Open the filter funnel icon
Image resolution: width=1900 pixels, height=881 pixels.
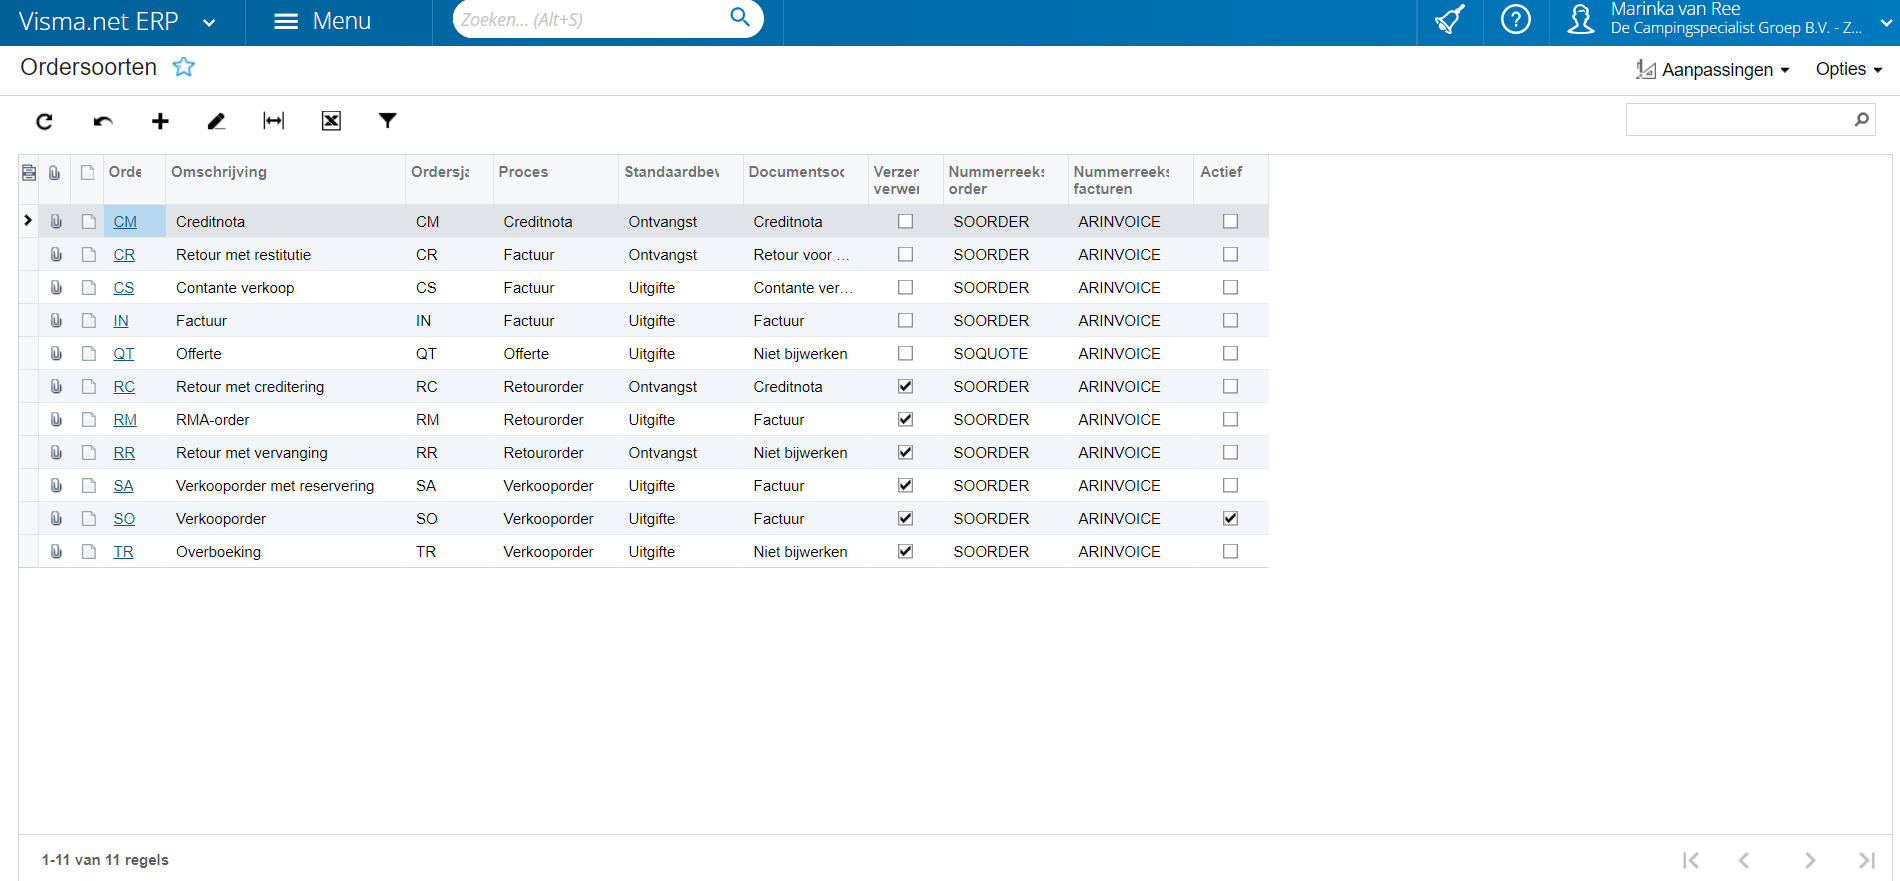click(x=388, y=121)
